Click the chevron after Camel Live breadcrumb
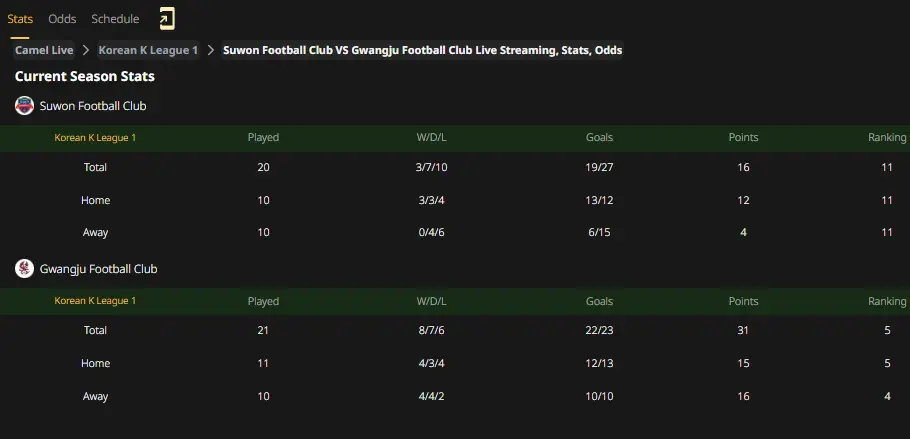Screen dimensions: 910x439 pyautogui.click(x=86, y=51)
